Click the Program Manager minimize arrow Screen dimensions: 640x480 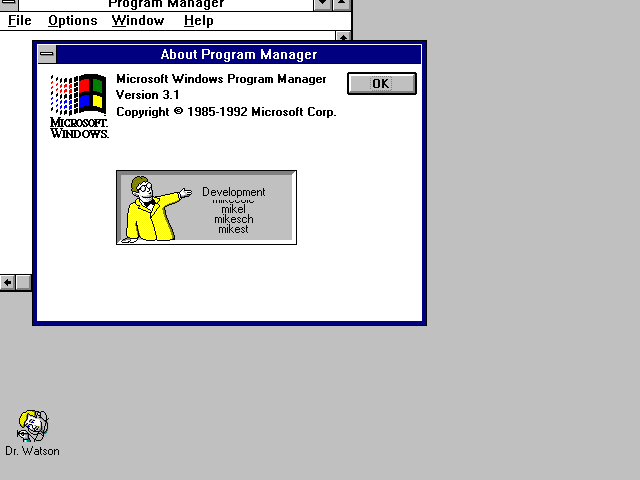click(322, 4)
